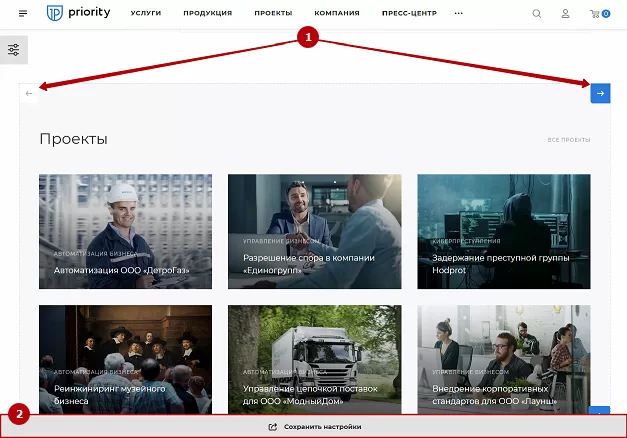
Task: Open Разрешение спора в компании «Единогрупп» card
Action: [x=315, y=231]
